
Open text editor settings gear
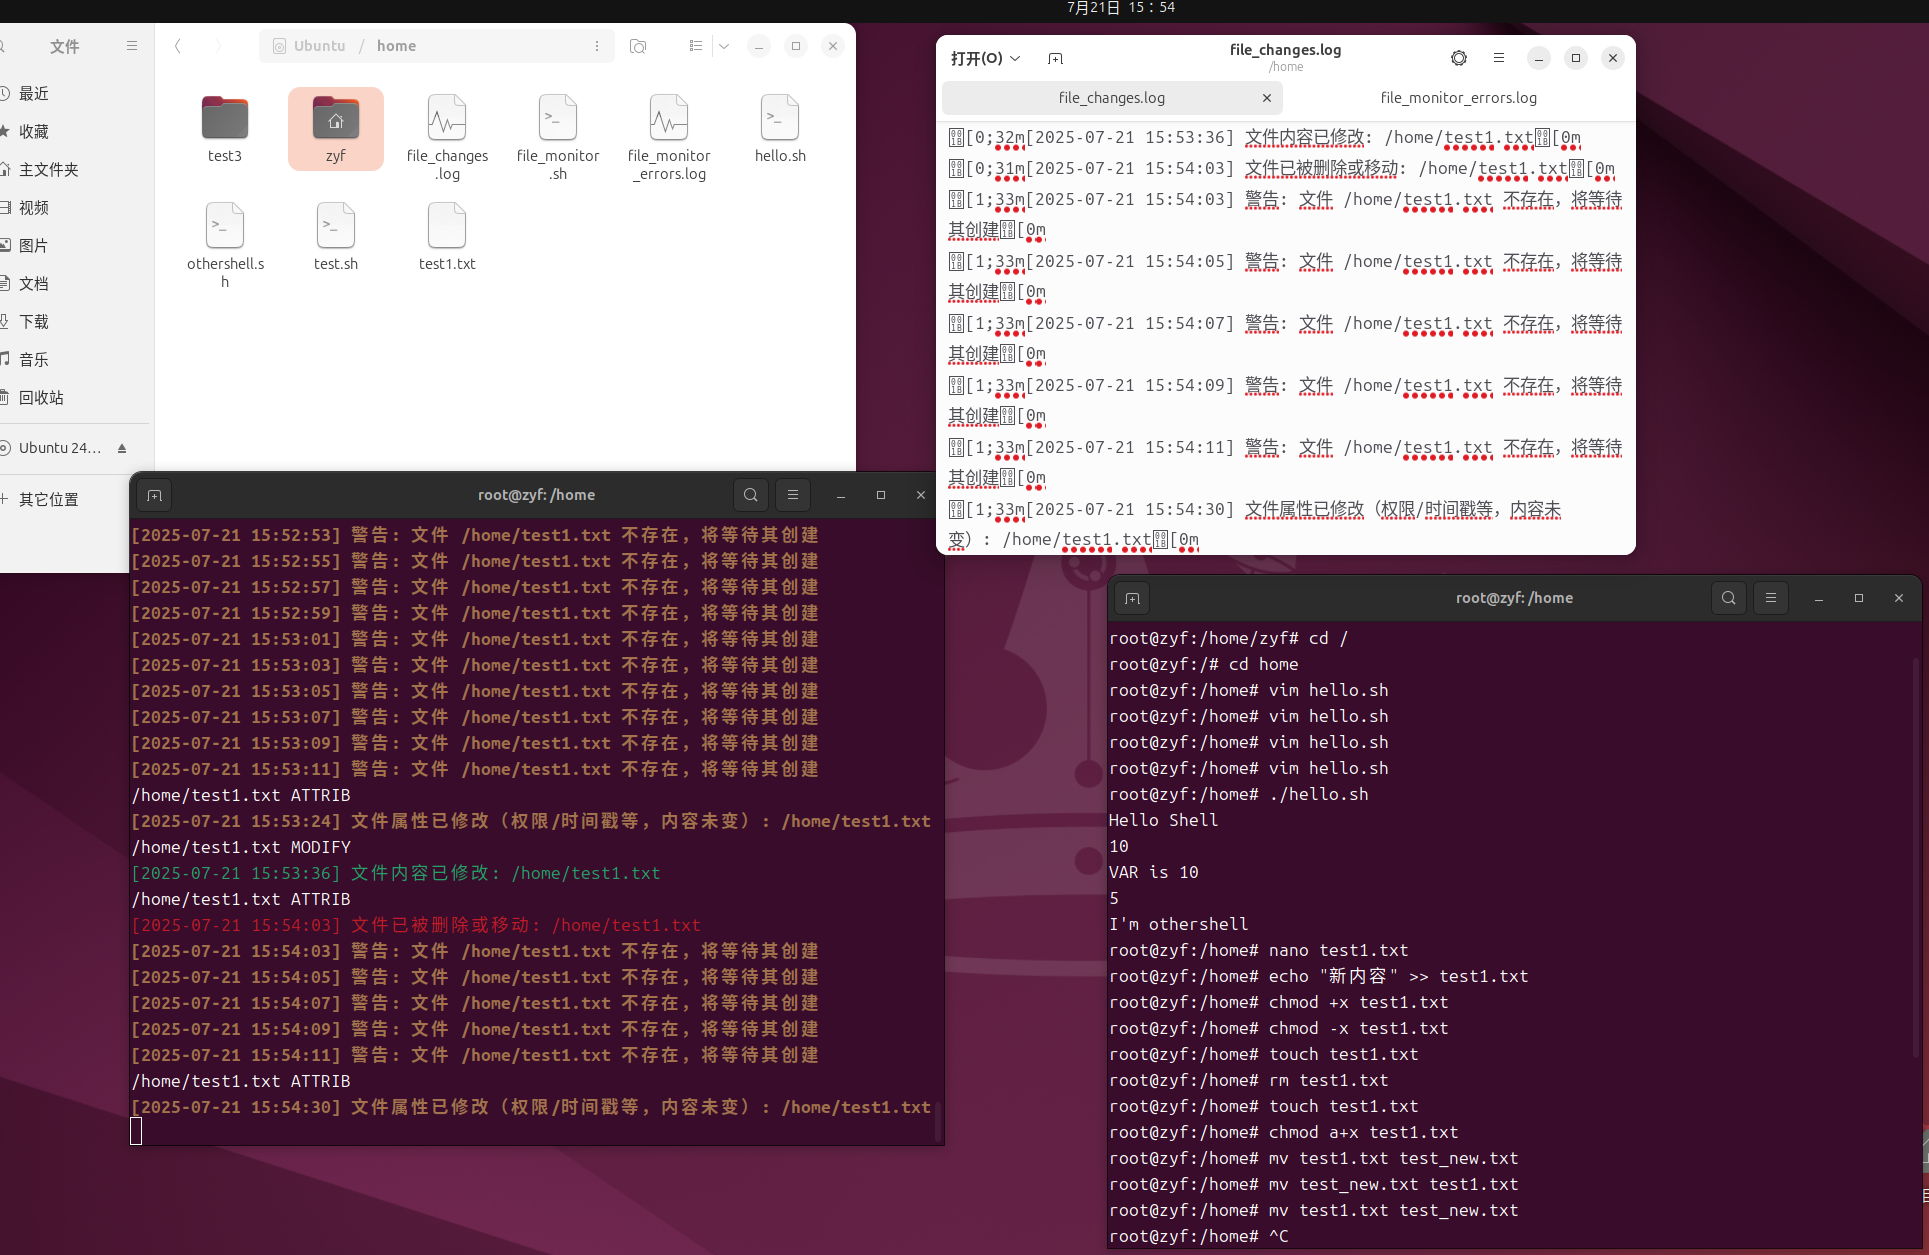pyautogui.click(x=1458, y=58)
